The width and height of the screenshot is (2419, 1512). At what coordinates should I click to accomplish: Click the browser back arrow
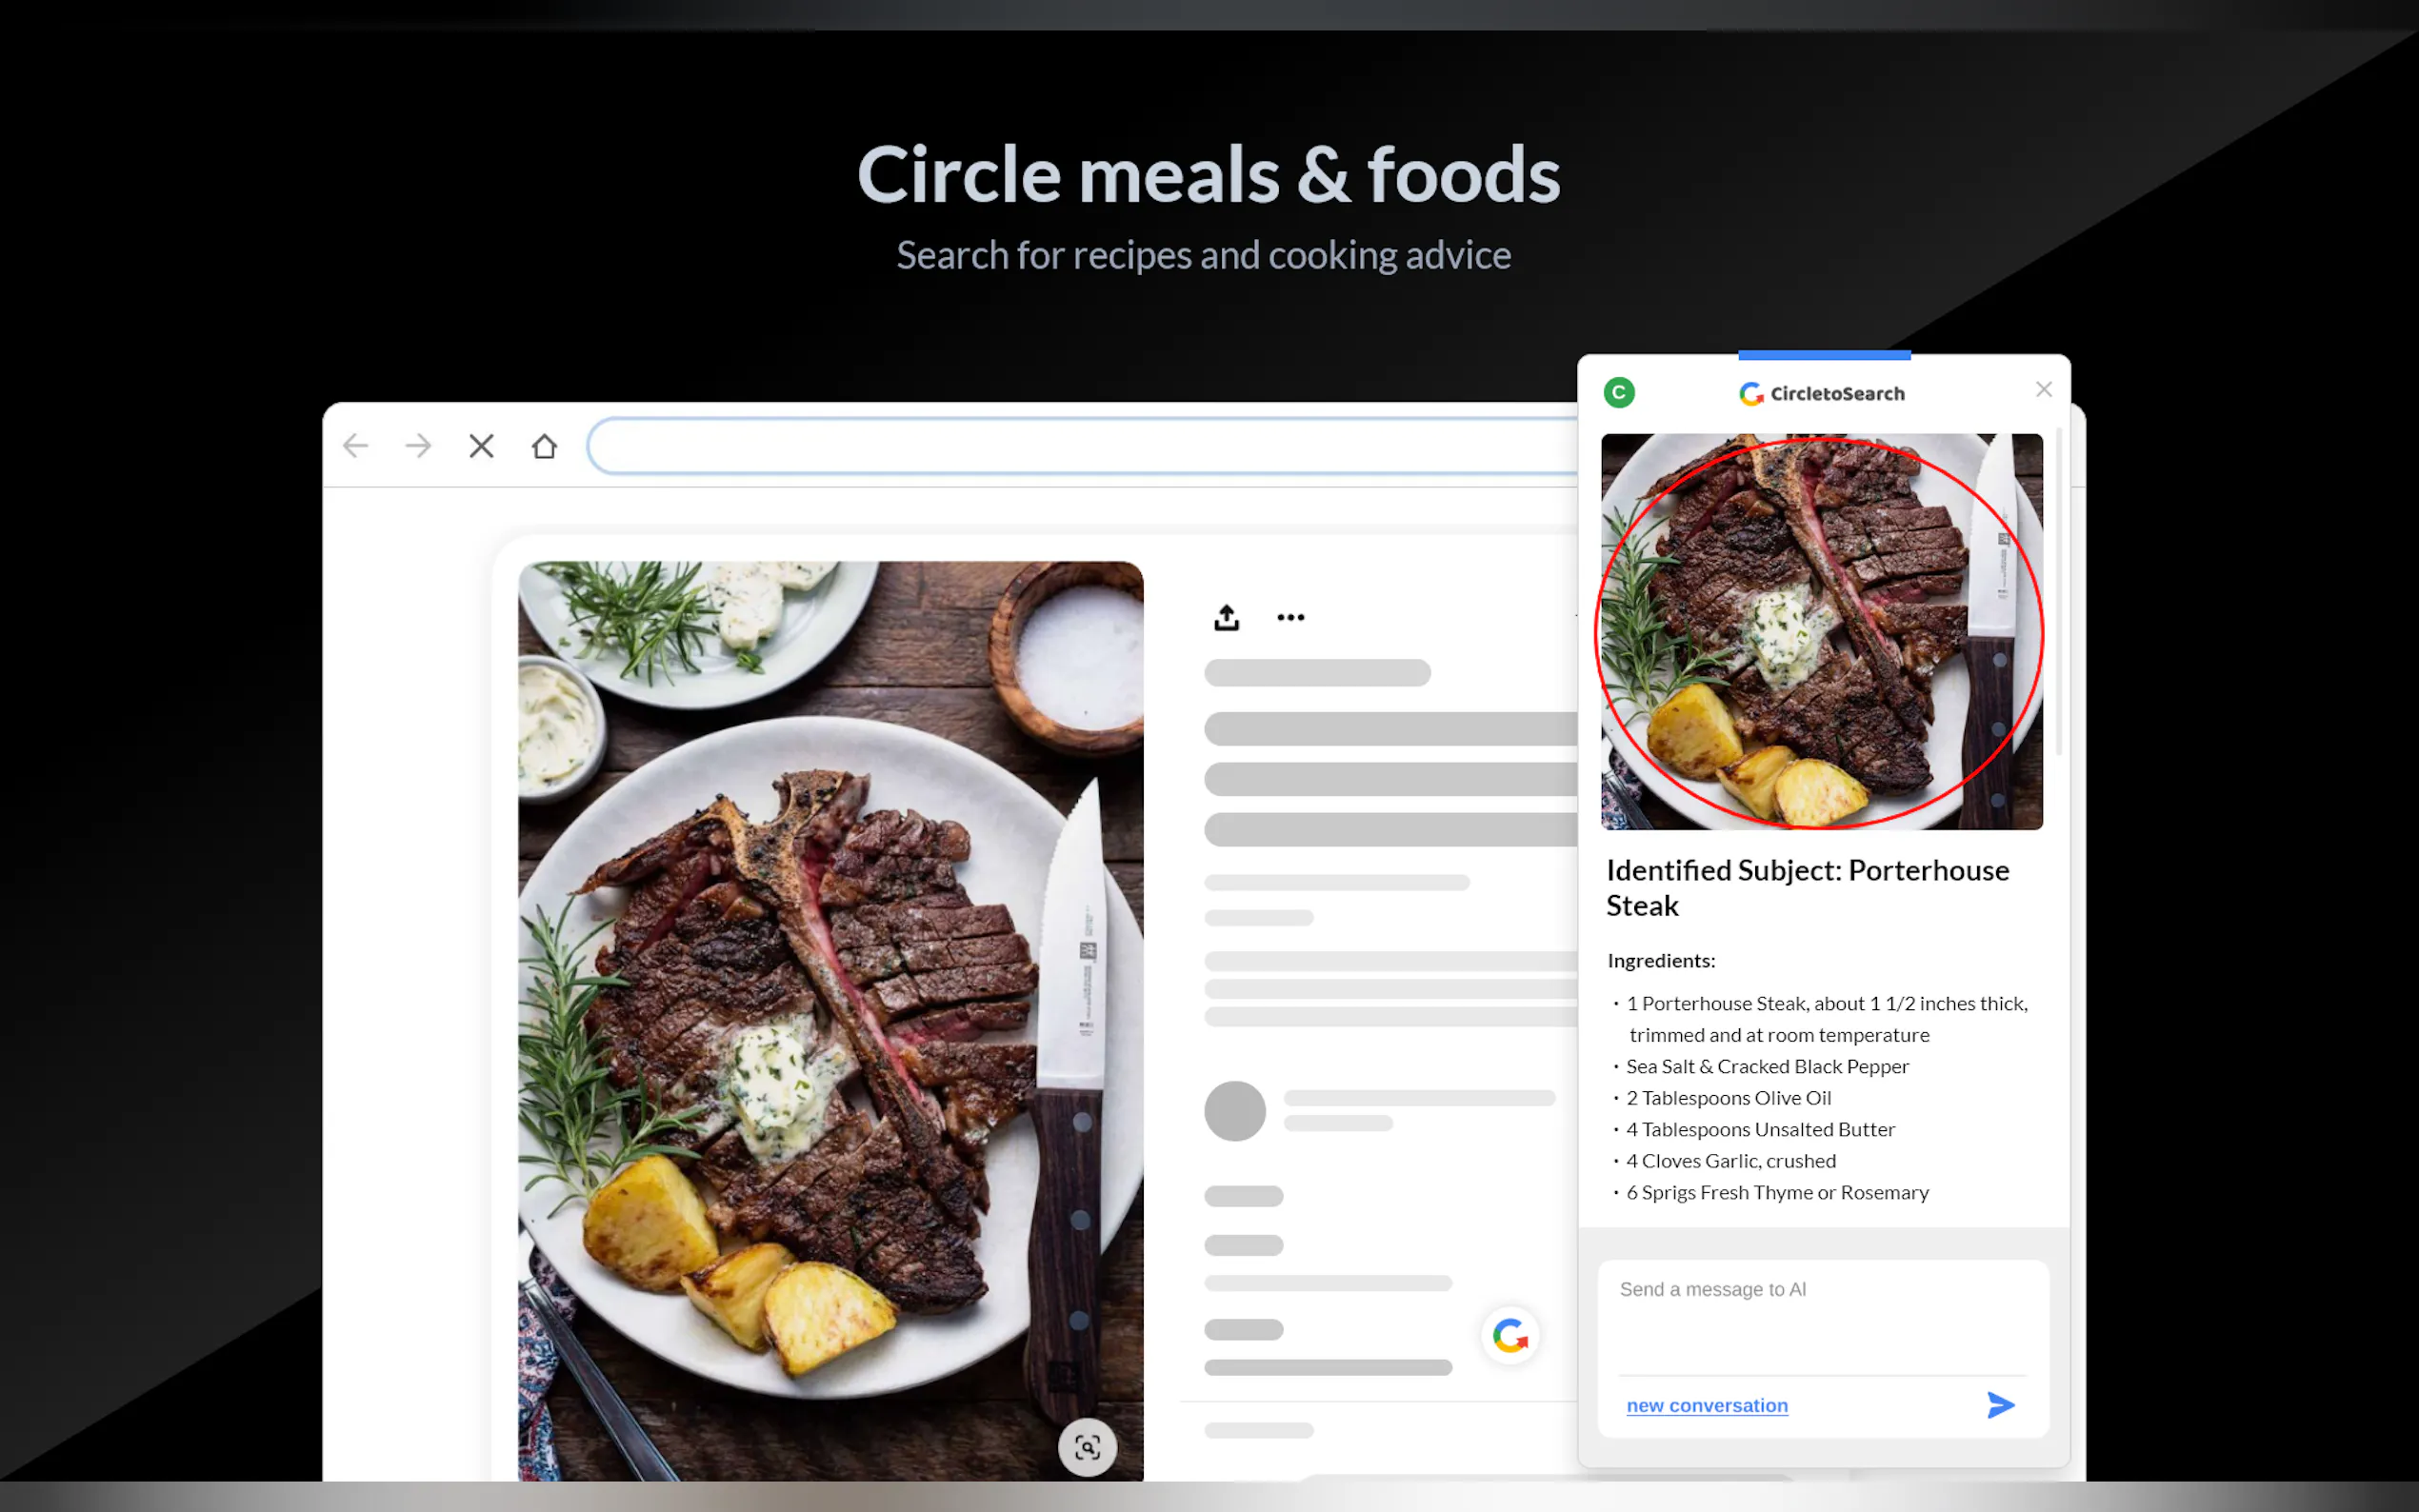click(356, 446)
